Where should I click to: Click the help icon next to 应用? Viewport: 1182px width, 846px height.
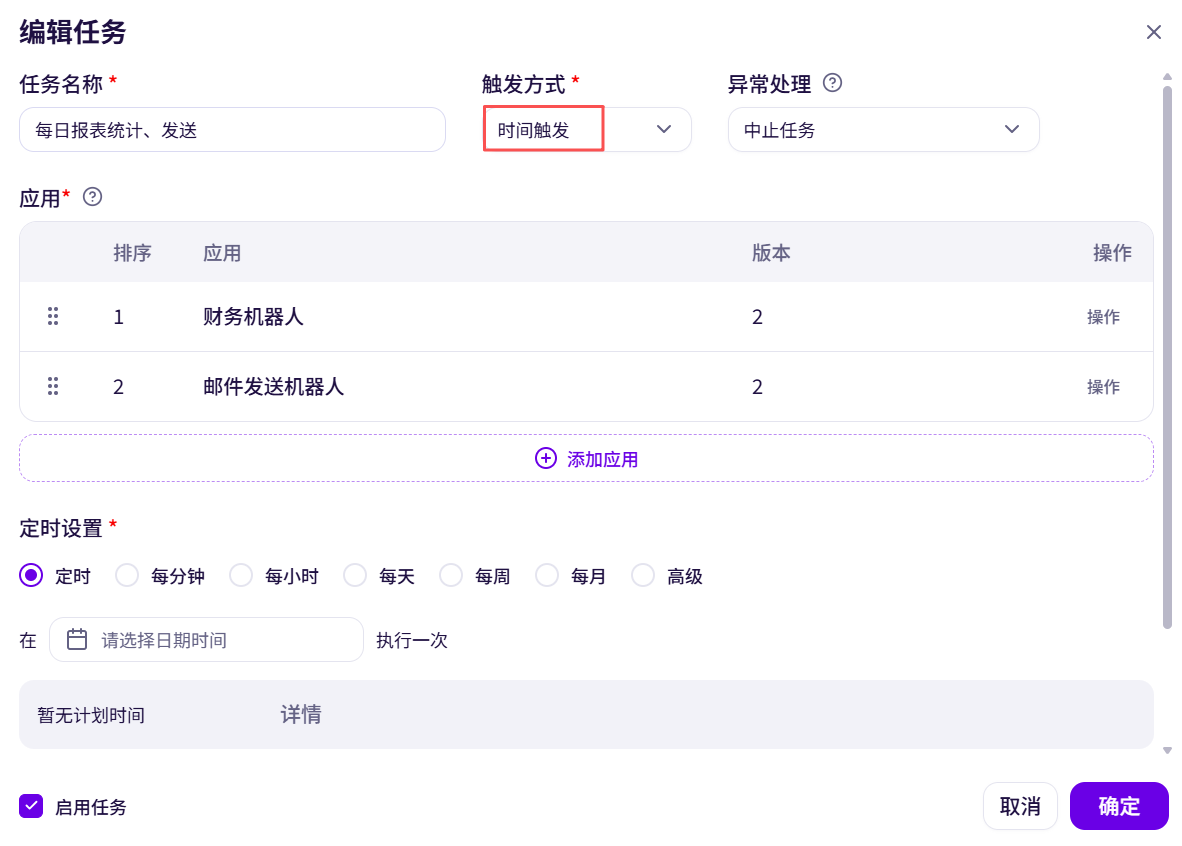(92, 197)
